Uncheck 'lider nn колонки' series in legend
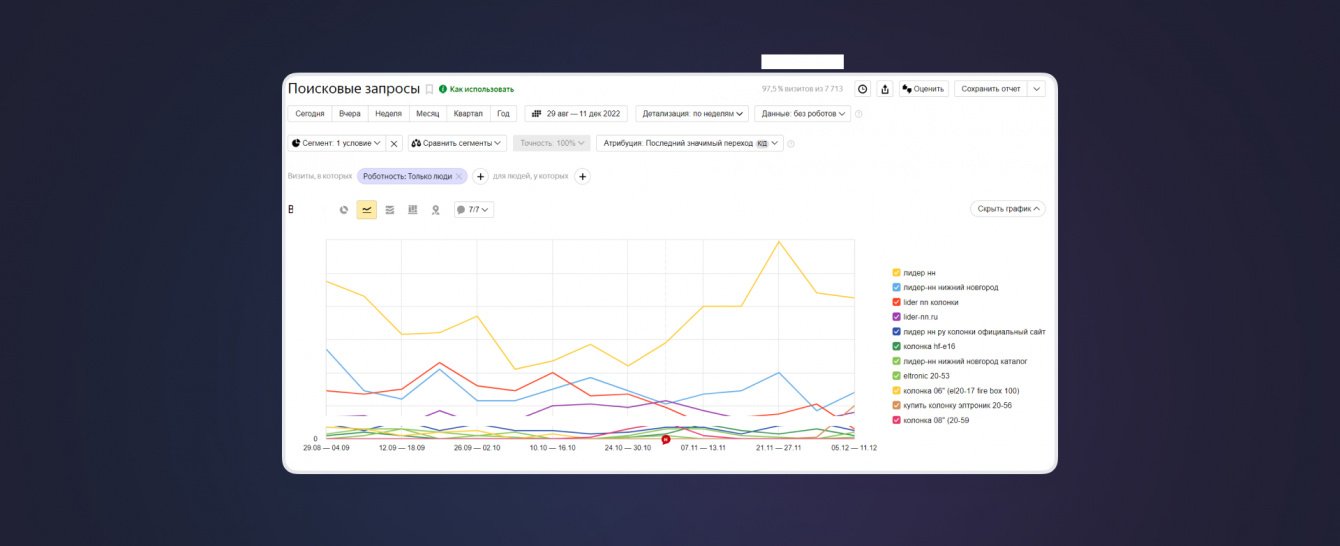 pos(897,302)
